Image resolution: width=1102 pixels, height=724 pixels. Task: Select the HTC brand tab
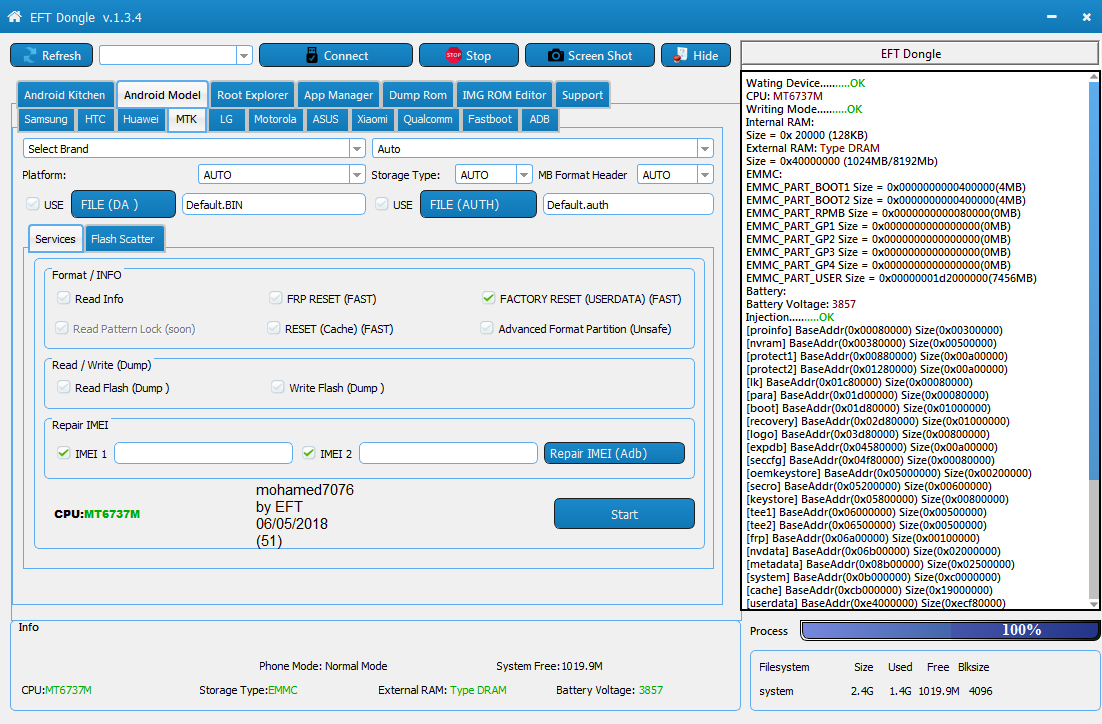click(96, 119)
